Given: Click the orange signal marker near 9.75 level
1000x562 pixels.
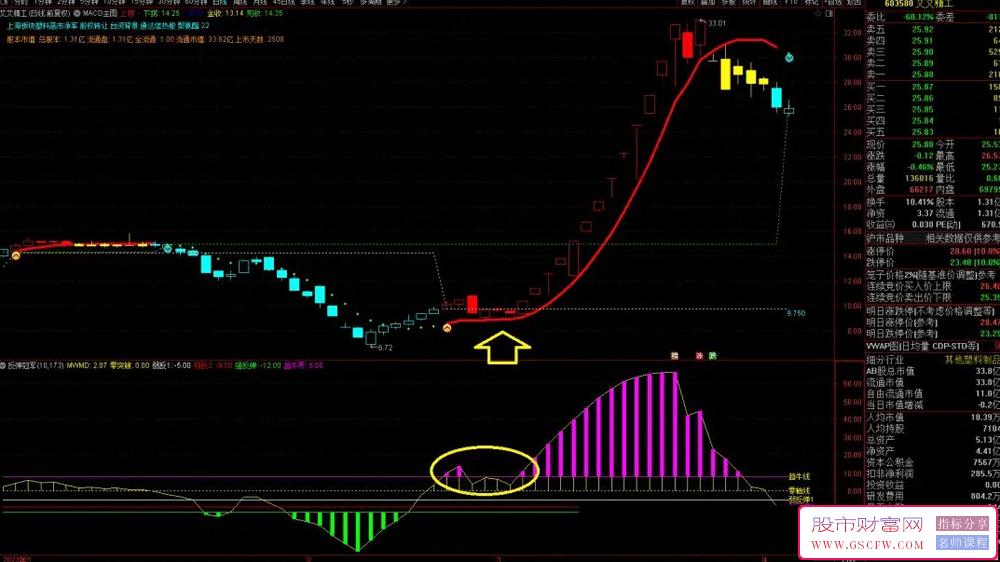Looking at the screenshot, I should click(x=447, y=328).
